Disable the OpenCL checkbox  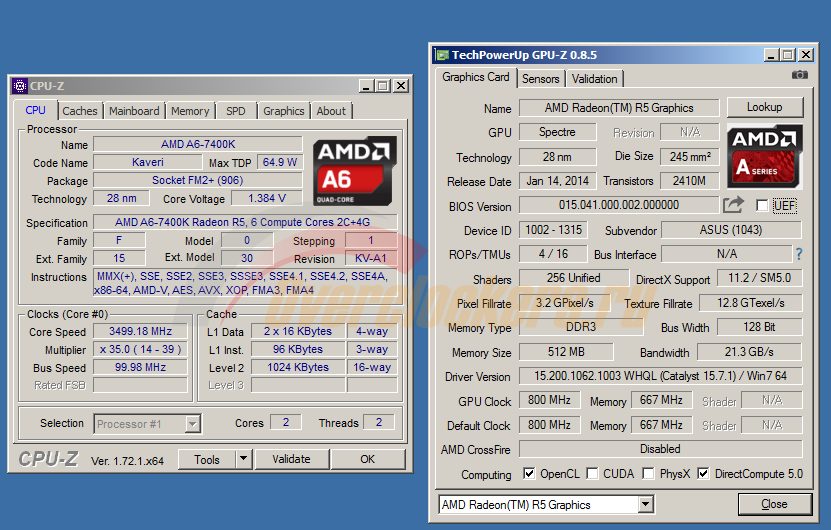pos(530,474)
